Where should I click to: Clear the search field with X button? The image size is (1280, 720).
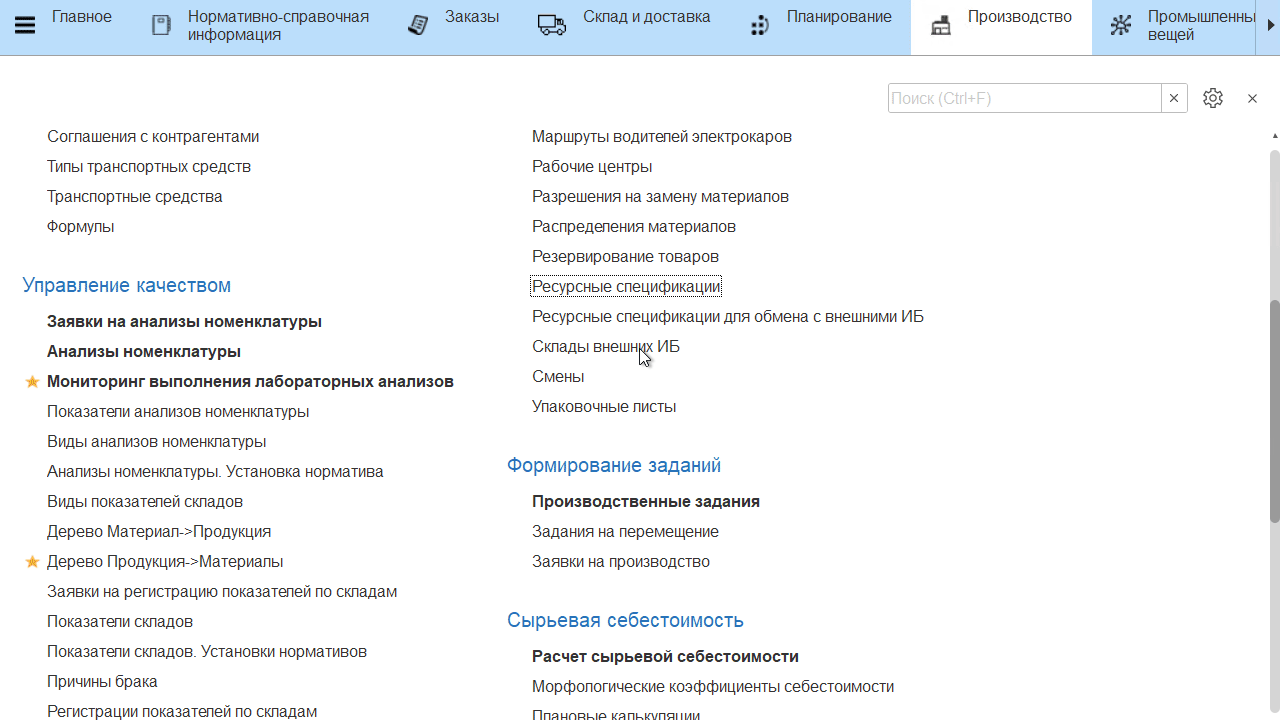point(1174,98)
